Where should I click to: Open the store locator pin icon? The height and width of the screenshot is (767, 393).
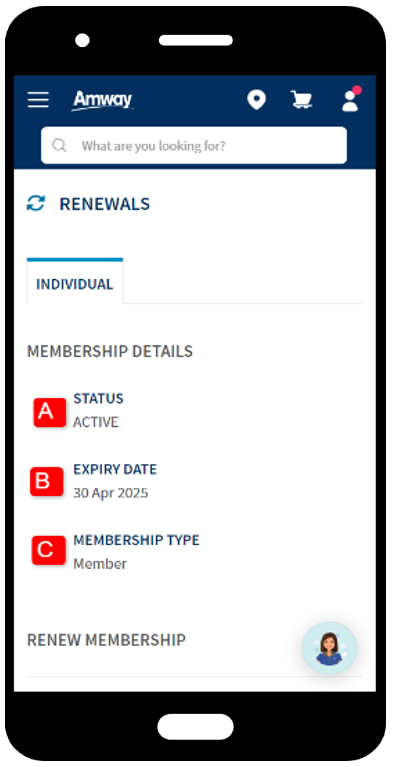click(x=256, y=100)
